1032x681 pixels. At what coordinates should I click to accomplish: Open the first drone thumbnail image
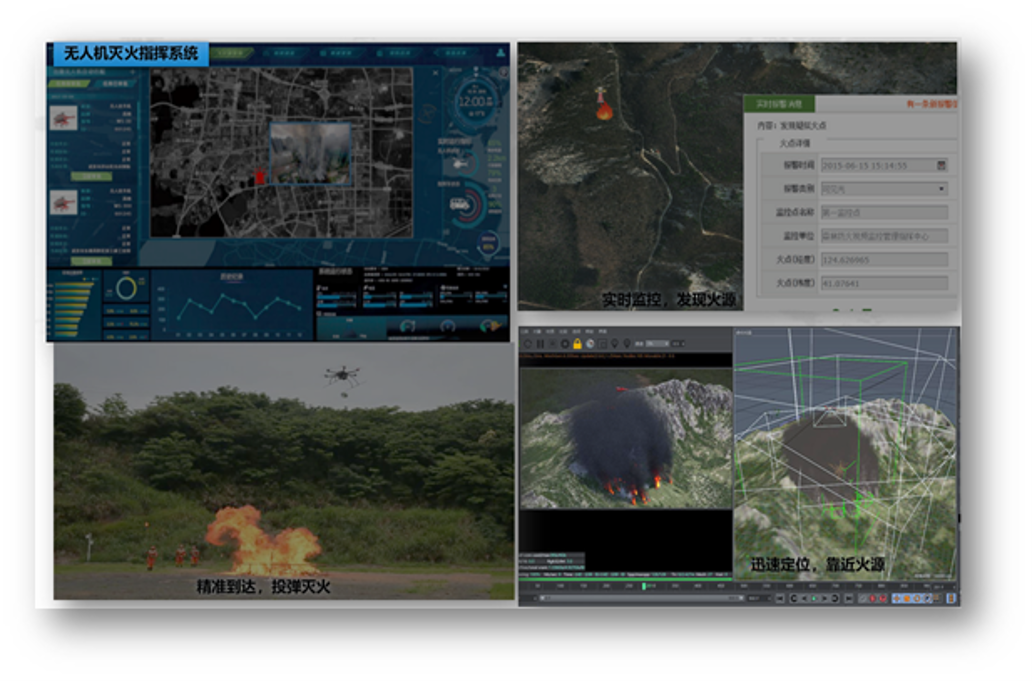pos(63,118)
